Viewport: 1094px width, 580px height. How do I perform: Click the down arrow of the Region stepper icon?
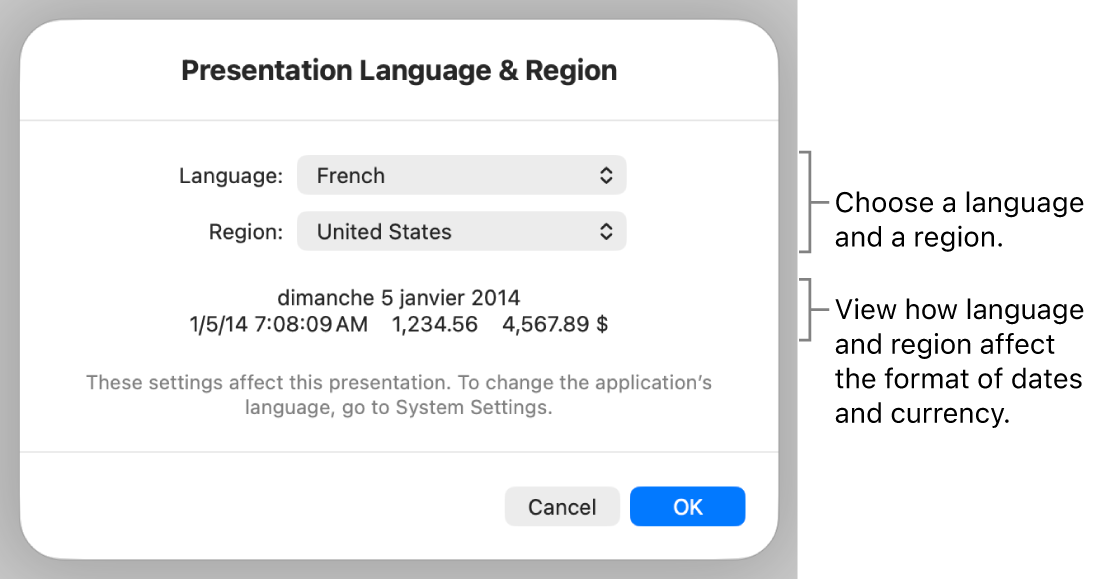point(606,236)
